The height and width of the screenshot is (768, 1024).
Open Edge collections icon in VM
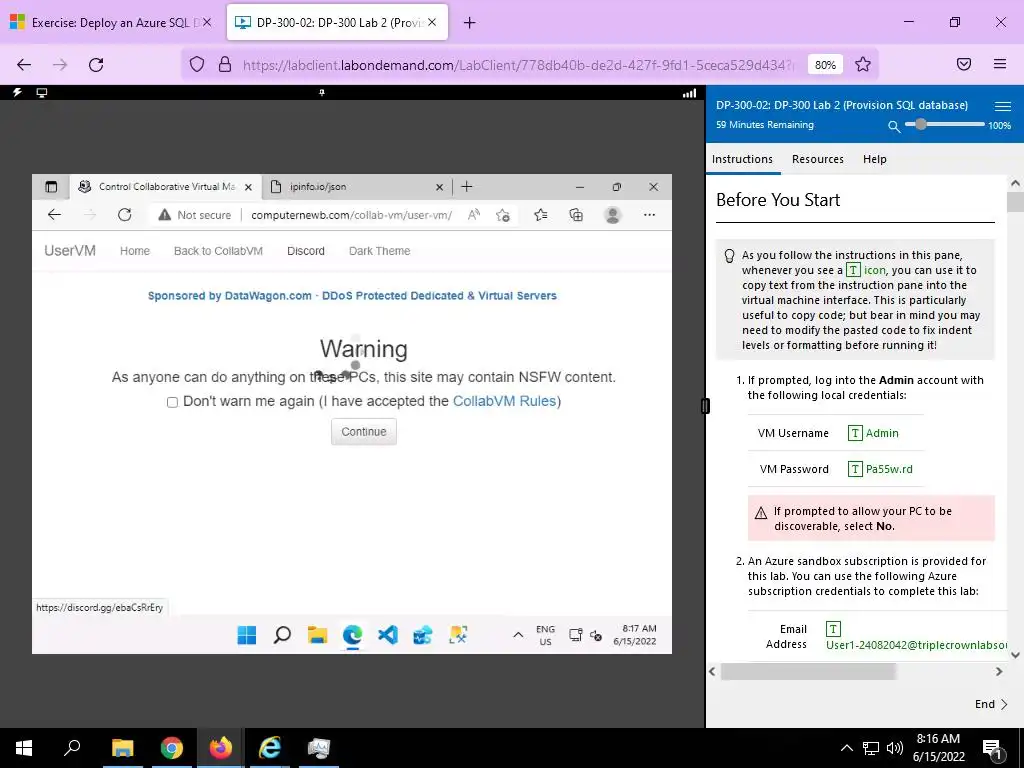click(576, 215)
